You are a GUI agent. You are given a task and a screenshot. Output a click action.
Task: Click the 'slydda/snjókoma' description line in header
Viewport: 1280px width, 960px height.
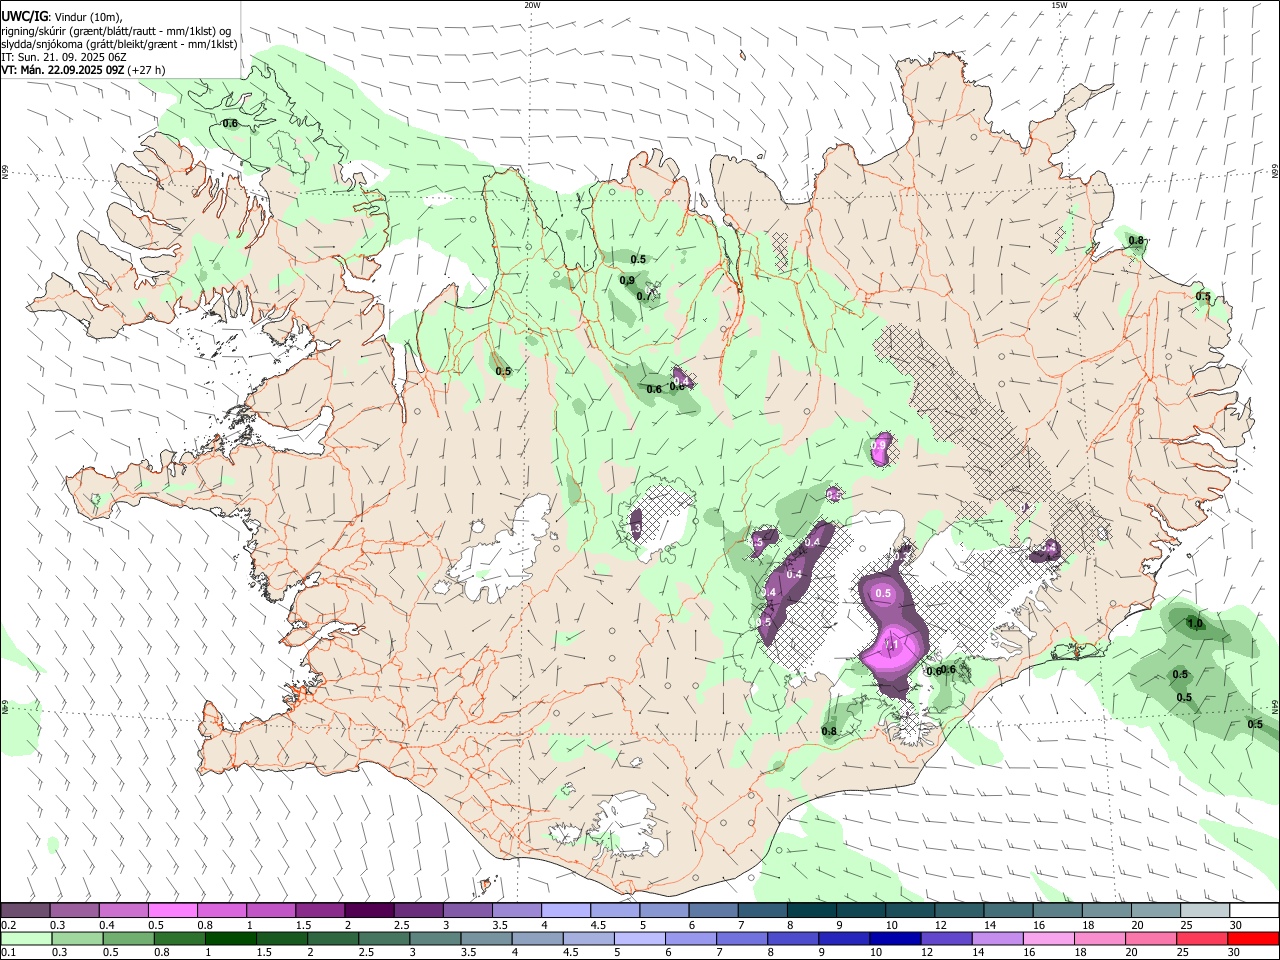click(x=119, y=44)
